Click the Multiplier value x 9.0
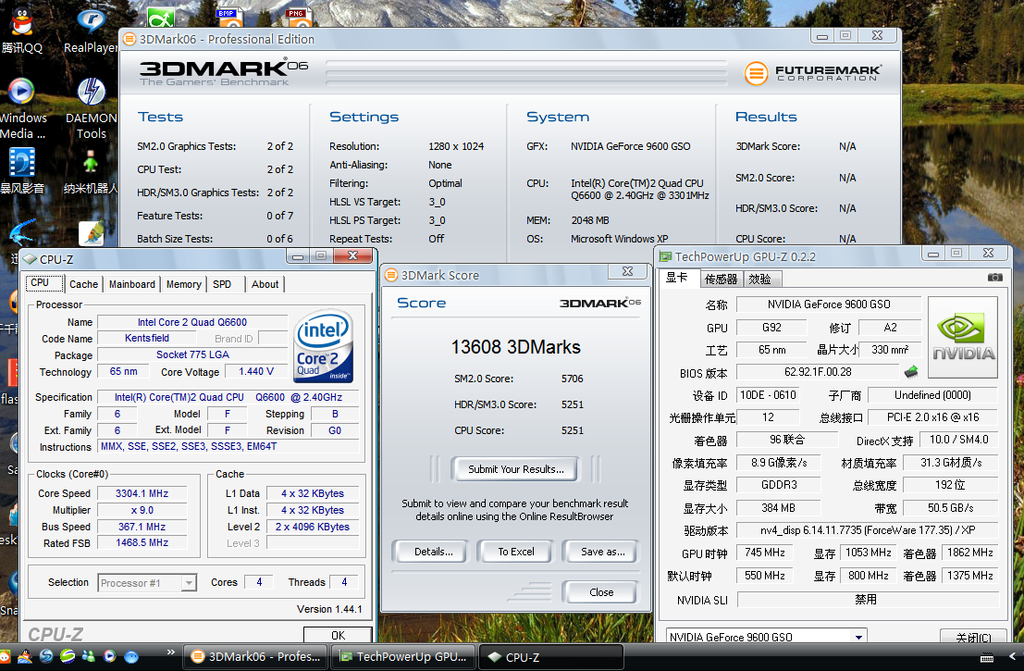The width and height of the screenshot is (1024, 671). pos(142,510)
